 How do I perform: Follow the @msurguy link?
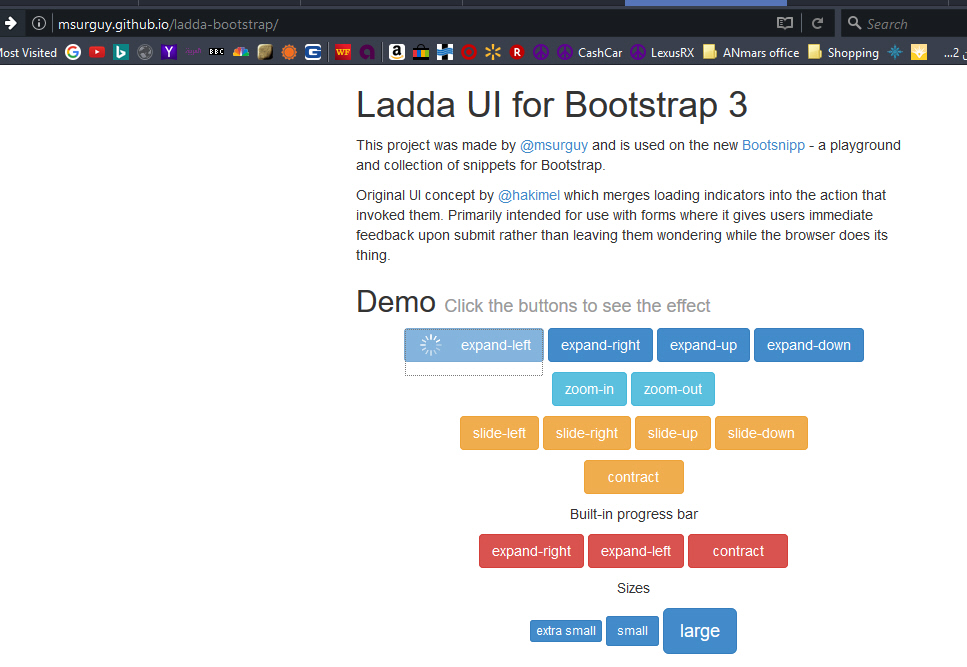[554, 145]
